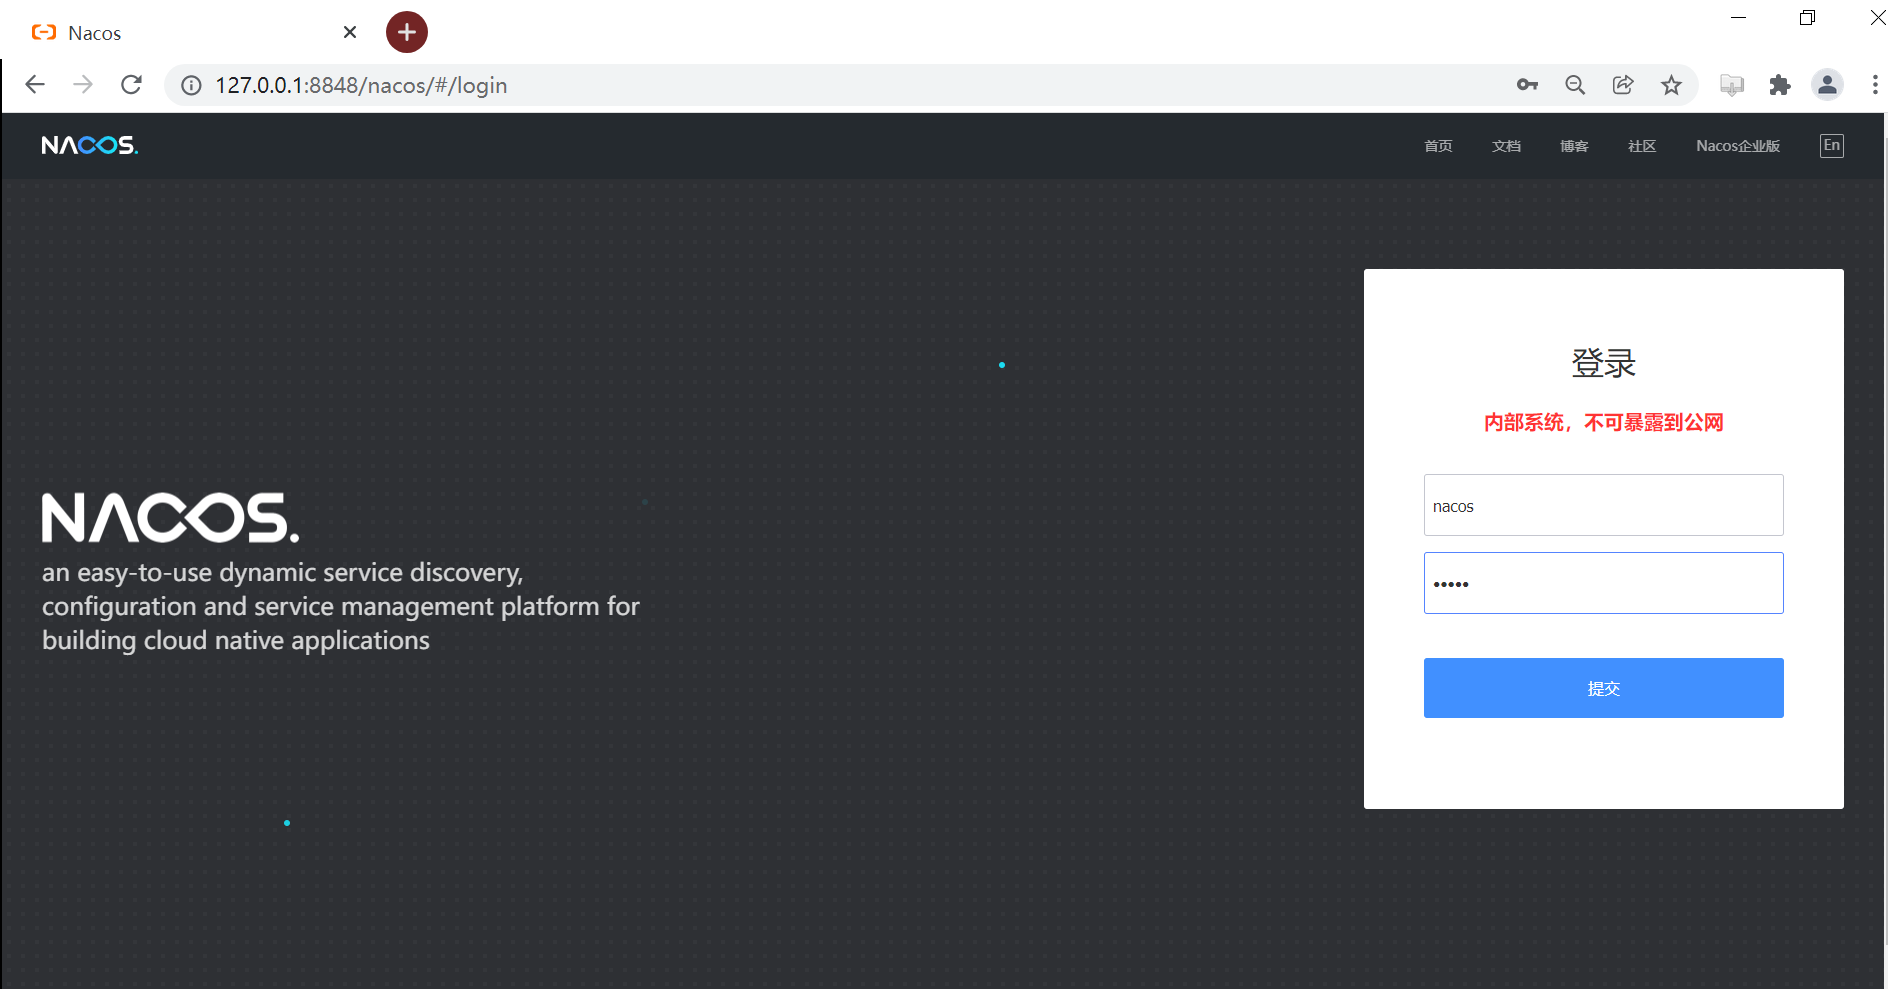
Task: Open the reading list icon
Action: (1732, 85)
